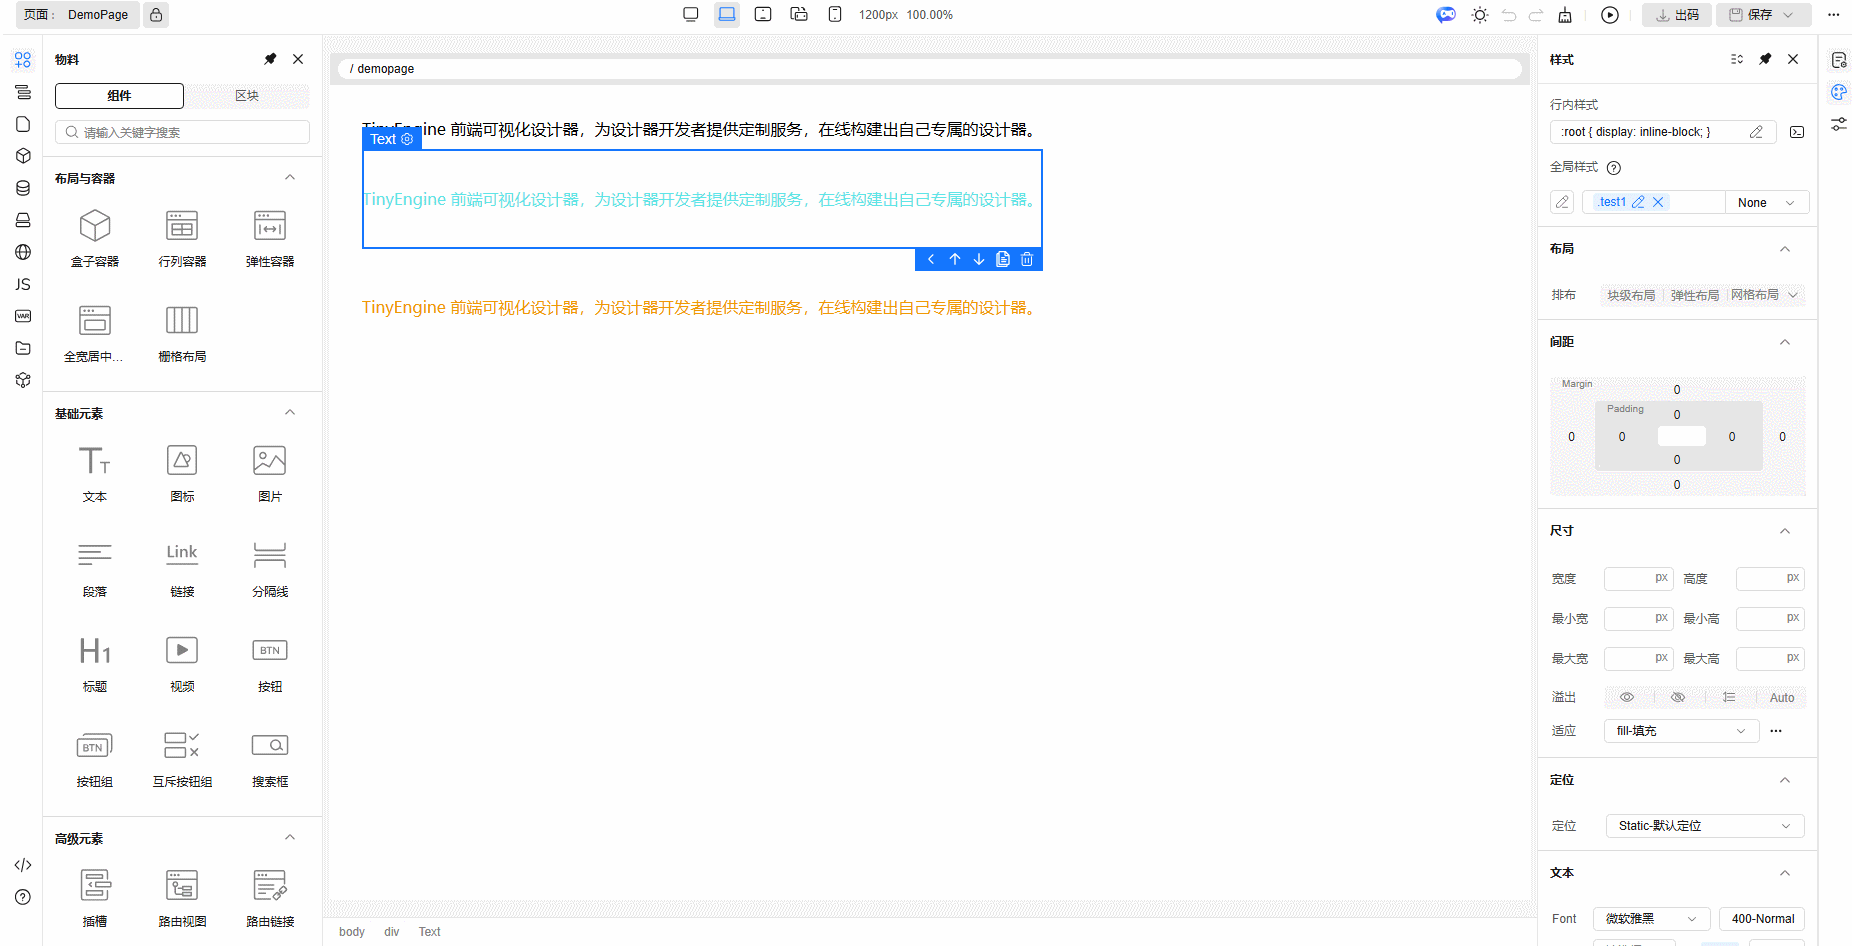The height and width of the screenshot is (946, 1852).
Task: Open settings gear on the Text label
Action: tap(407, 139)
